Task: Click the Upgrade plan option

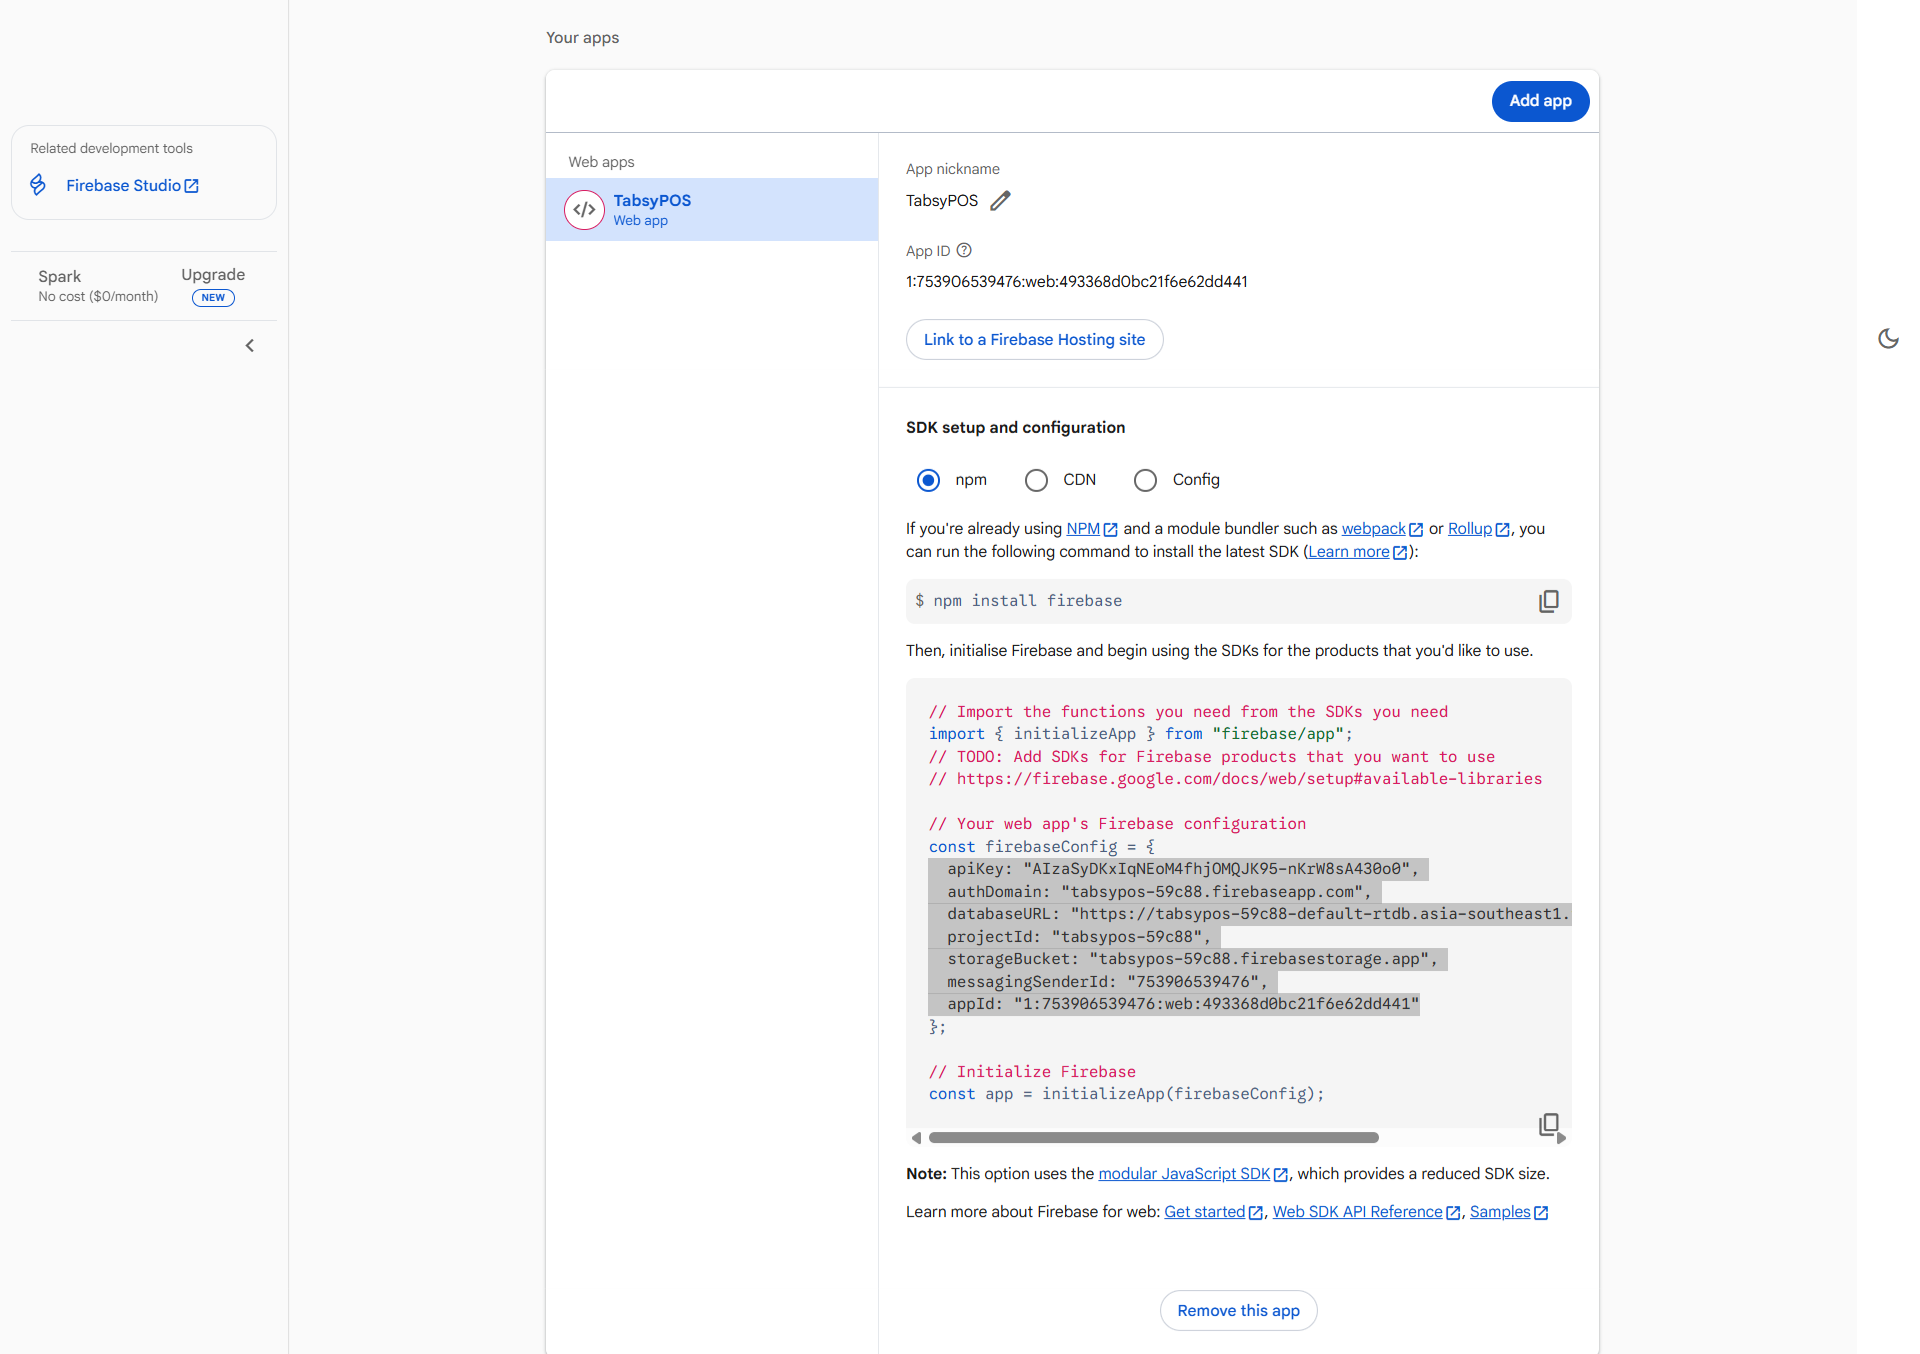Action: 213,275
